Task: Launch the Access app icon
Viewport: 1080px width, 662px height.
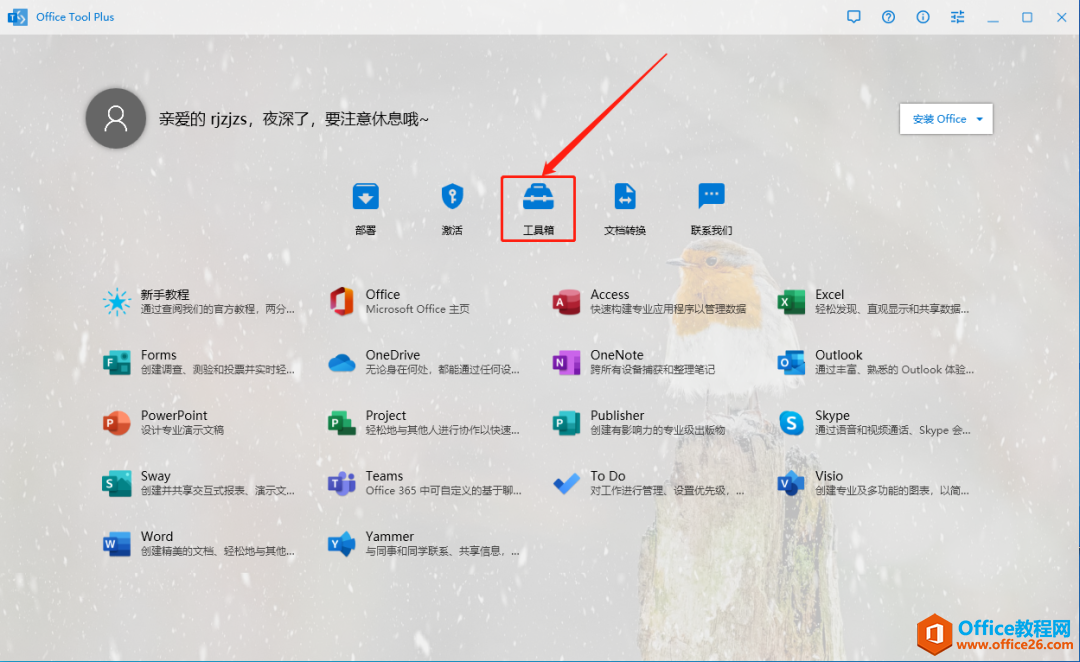Action: 566,302
